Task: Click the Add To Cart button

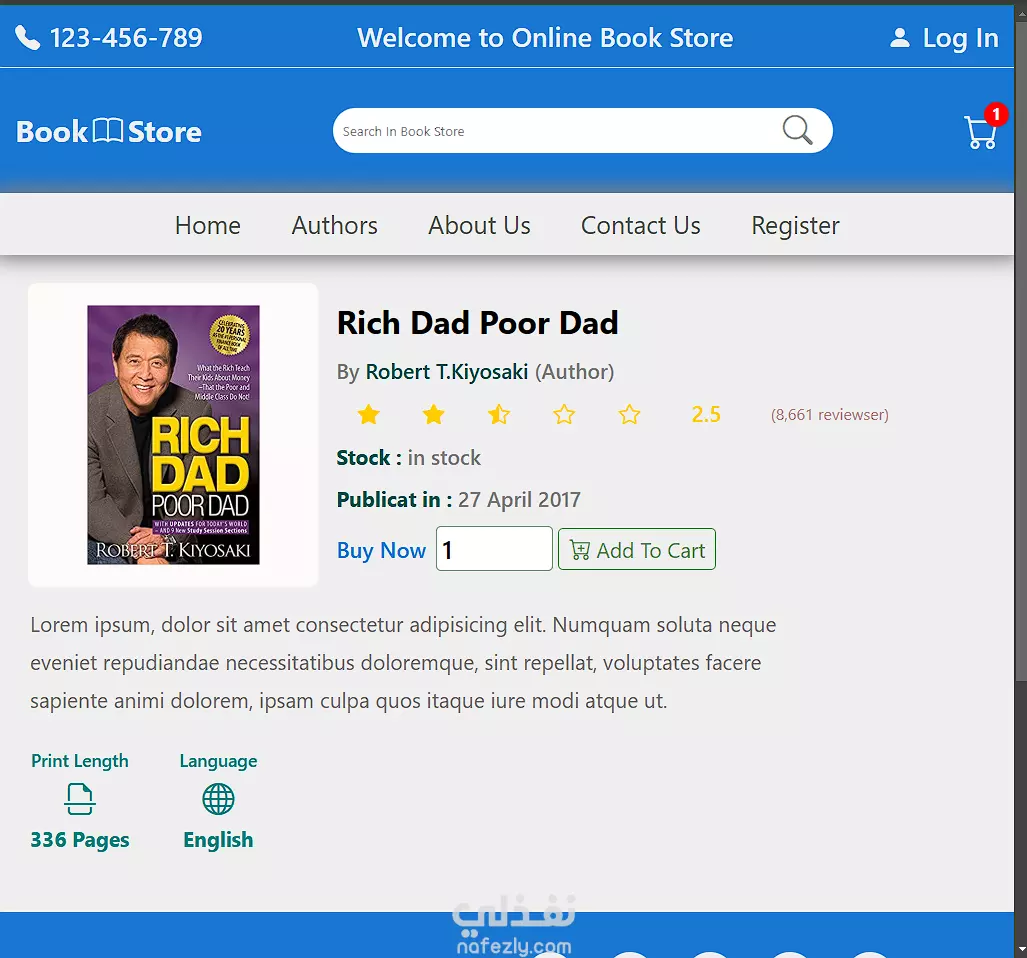Action: click(x=637, y=549)
